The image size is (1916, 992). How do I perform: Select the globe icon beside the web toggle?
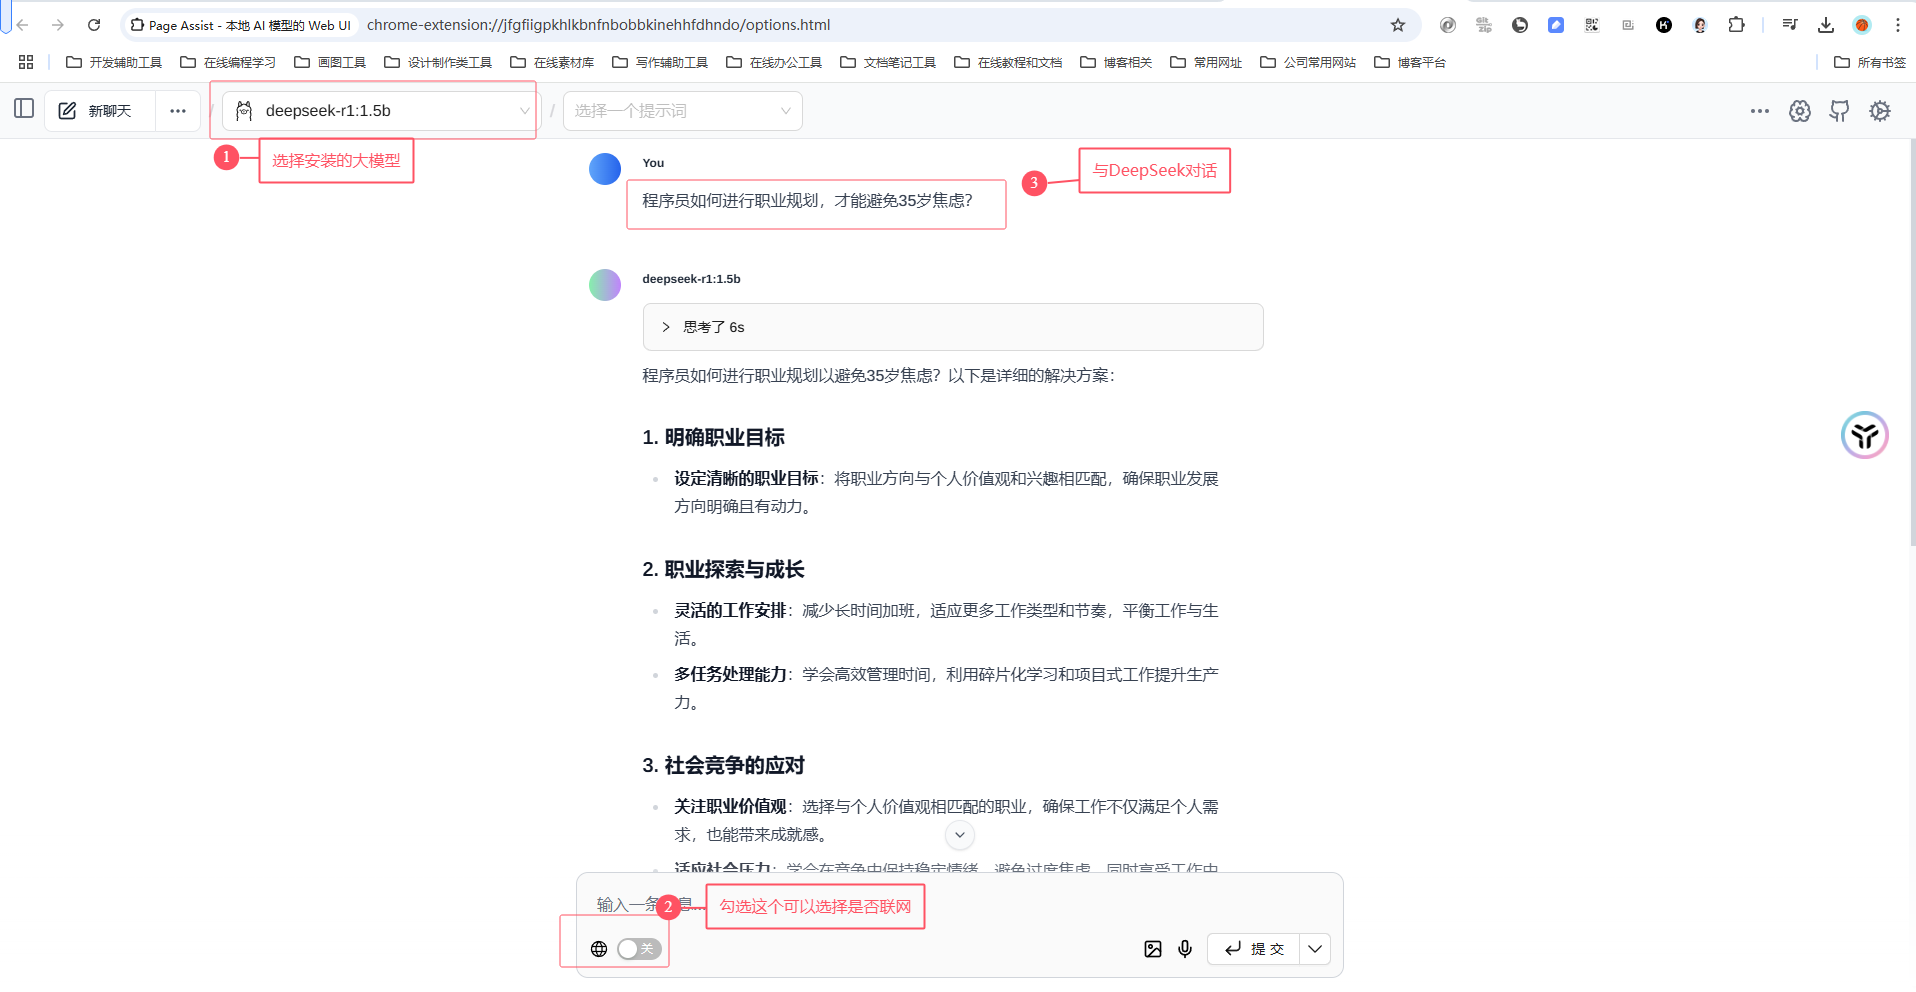pos(599,949)
